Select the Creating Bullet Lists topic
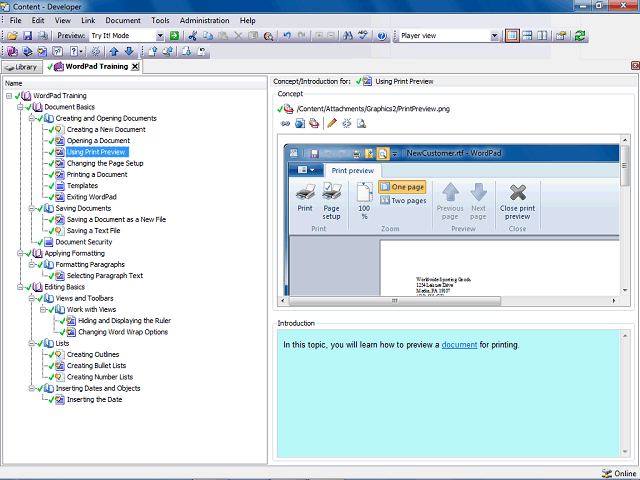The height and width of the screenshot is (480, 640). (x=96, y=366)
